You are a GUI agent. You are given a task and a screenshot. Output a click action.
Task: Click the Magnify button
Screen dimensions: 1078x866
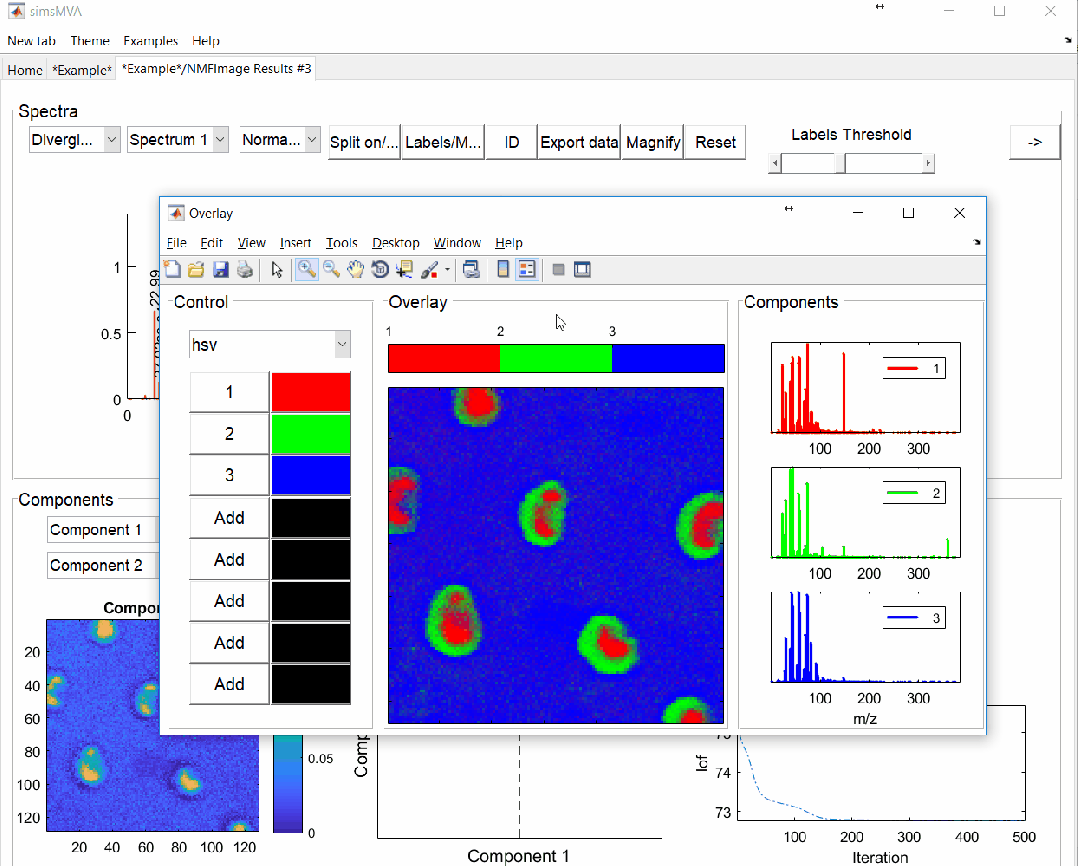[x=652, y=141]
